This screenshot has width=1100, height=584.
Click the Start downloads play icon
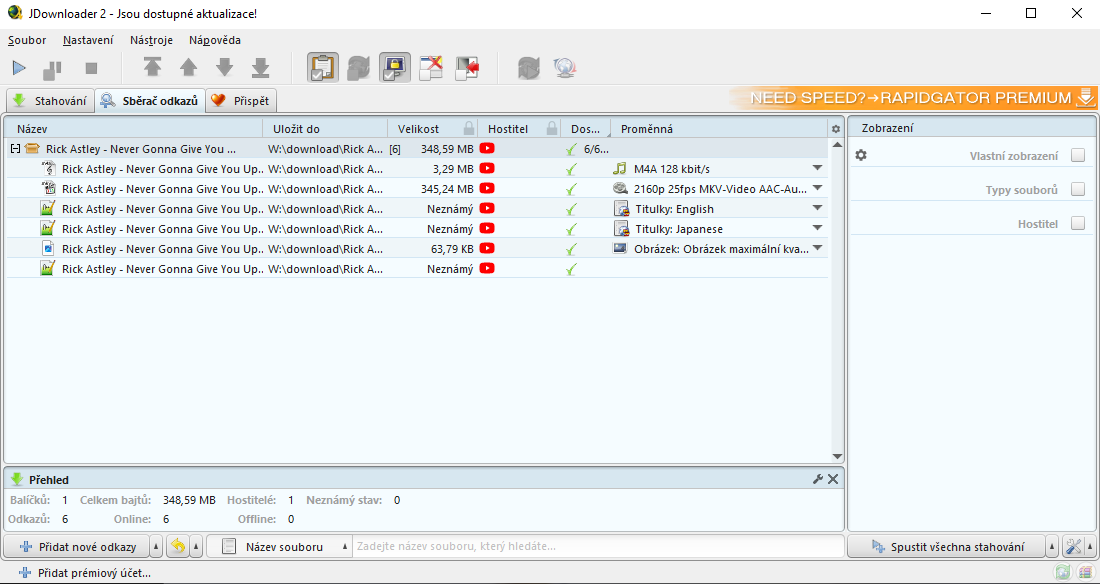20,68
